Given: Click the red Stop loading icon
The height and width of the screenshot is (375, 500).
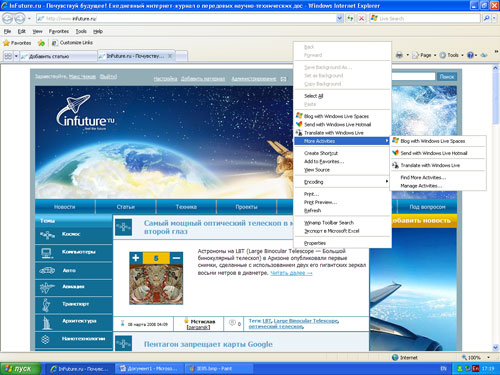Looking at the screenshot, I should pyautogui.click(x=361, y=18).
